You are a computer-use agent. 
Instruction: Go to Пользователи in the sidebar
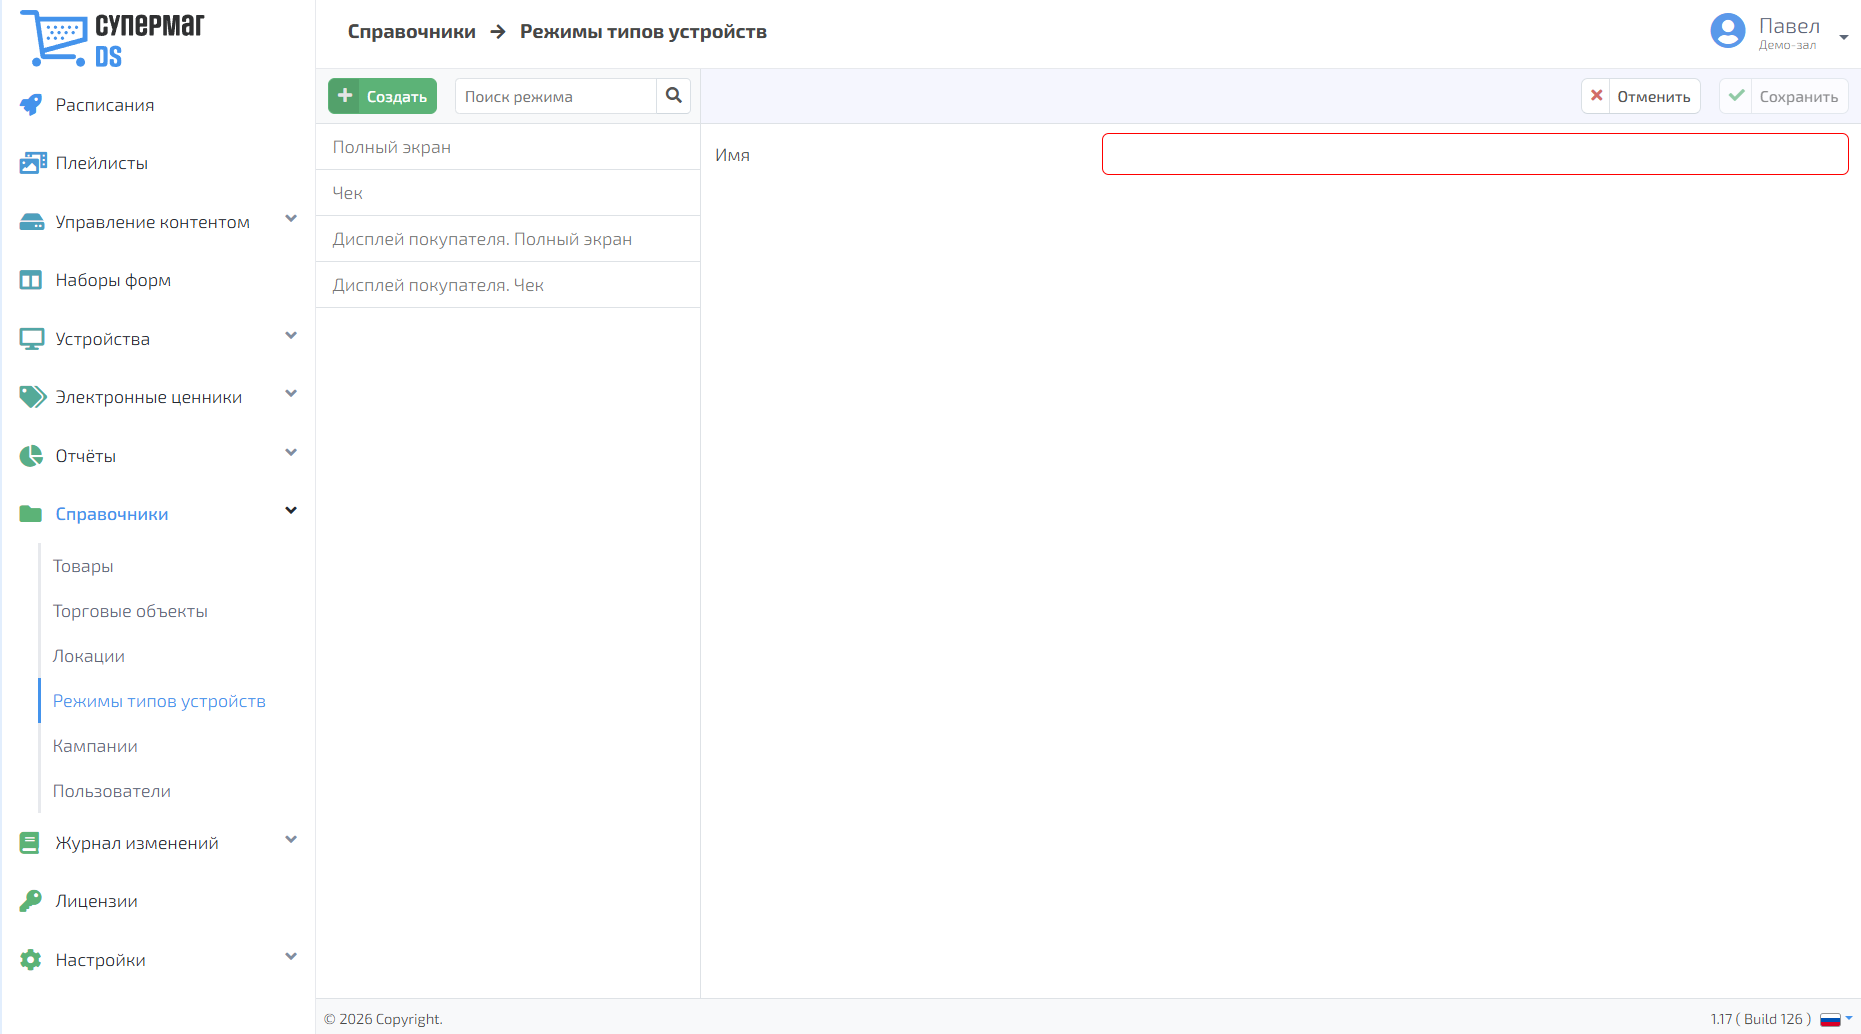(112, 791)
